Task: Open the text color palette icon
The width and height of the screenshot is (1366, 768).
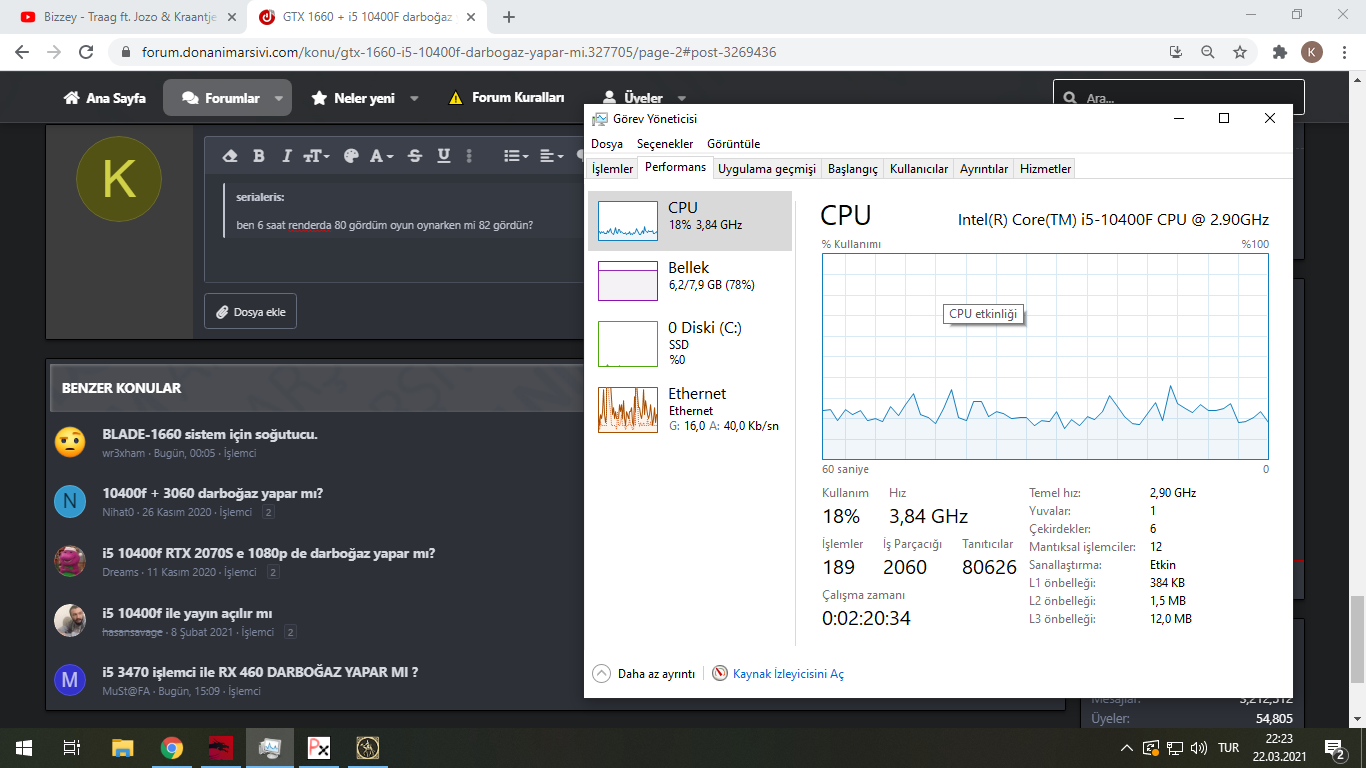Action: [351, 156]
